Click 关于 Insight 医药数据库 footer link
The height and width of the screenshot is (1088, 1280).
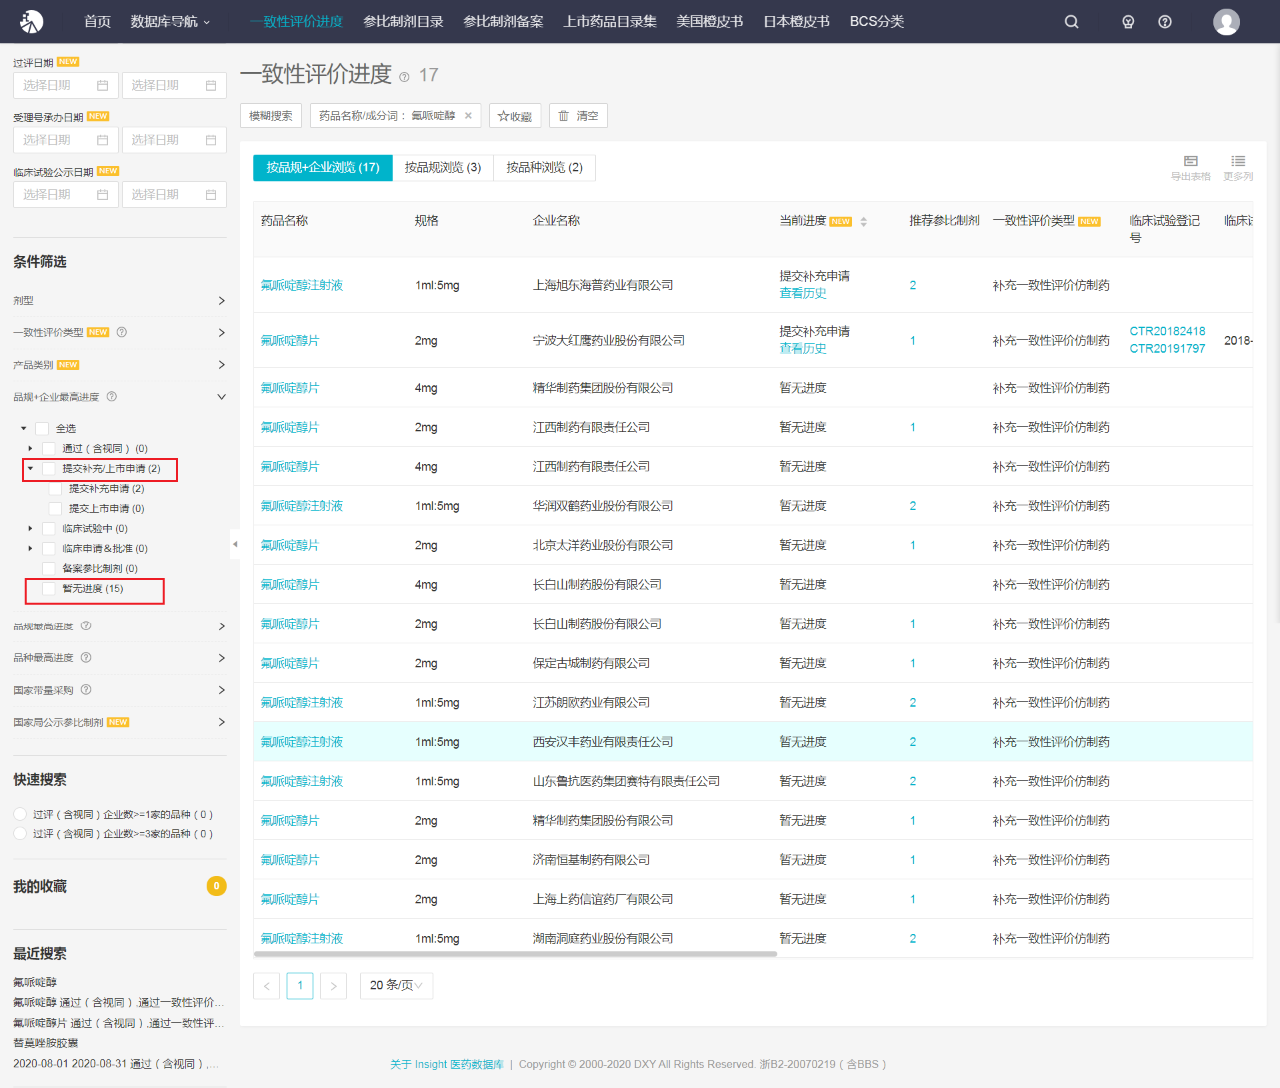pos(447,1064)
